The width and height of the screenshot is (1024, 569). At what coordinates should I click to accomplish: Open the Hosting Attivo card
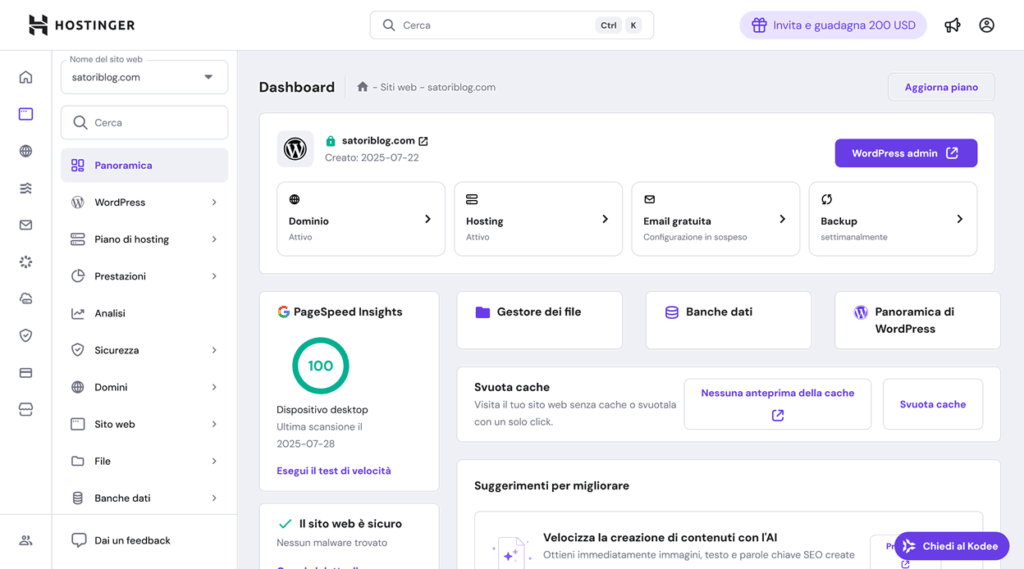coord(538,219)
